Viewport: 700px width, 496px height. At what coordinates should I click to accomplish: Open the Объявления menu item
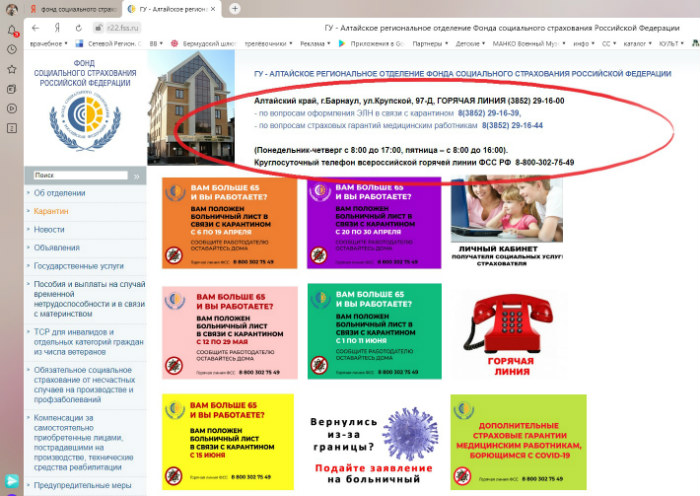click(57, 248)
